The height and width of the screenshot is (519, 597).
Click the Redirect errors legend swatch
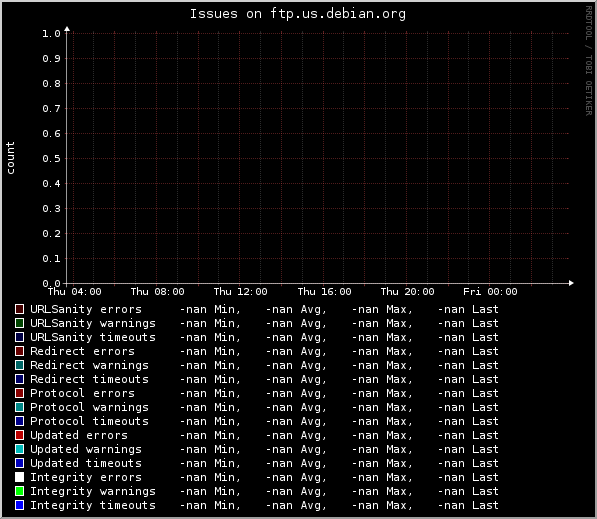pyautogui.click(x=19, y=351)
